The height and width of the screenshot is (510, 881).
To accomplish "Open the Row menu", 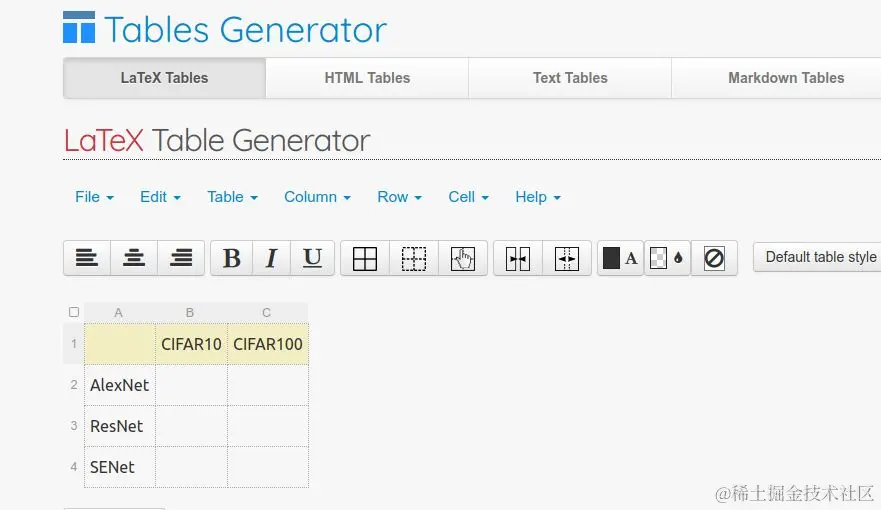I will point(399,197).
